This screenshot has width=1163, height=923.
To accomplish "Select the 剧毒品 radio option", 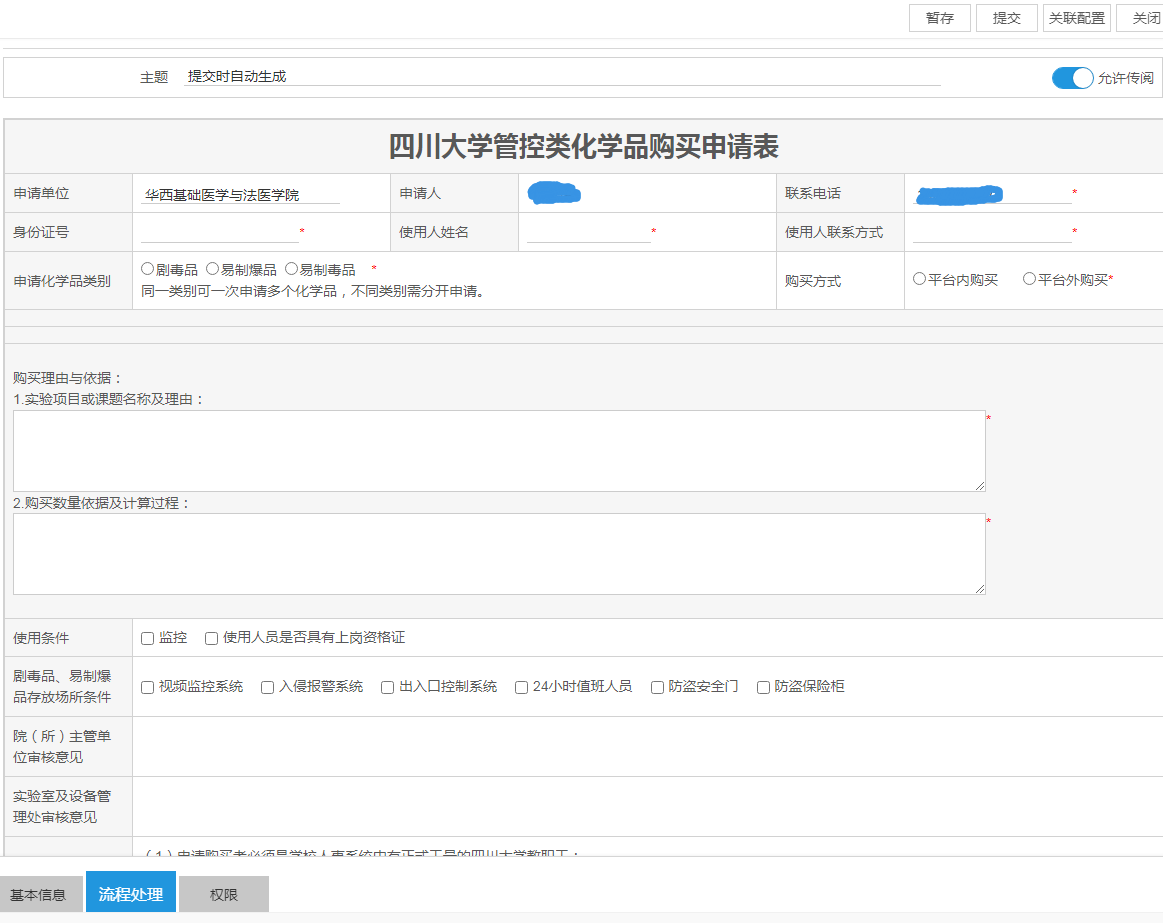I will (x=148, y=269).
